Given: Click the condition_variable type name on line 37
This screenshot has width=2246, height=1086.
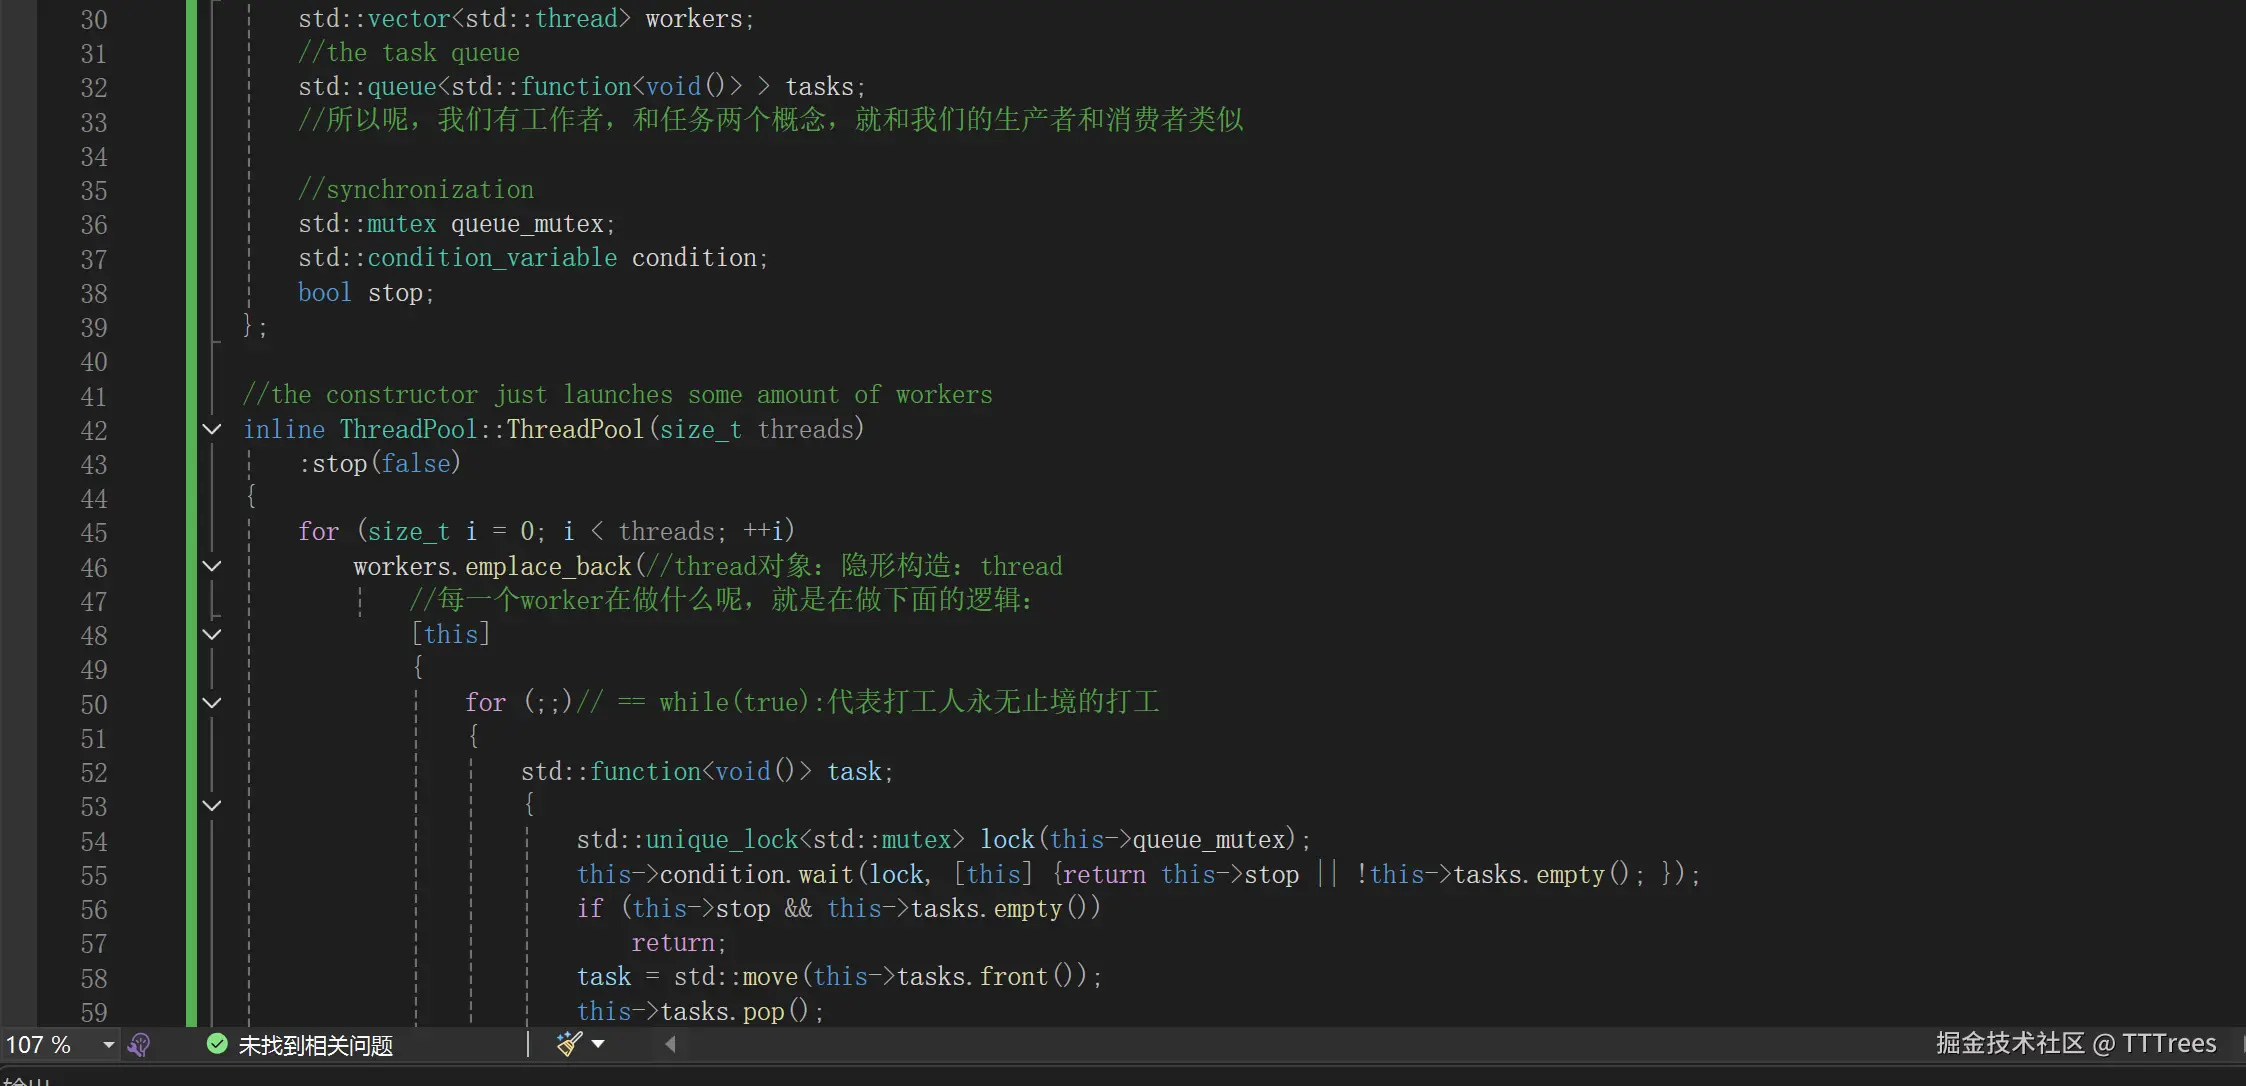Looking at the screenshot, I should tap(491, 258).
